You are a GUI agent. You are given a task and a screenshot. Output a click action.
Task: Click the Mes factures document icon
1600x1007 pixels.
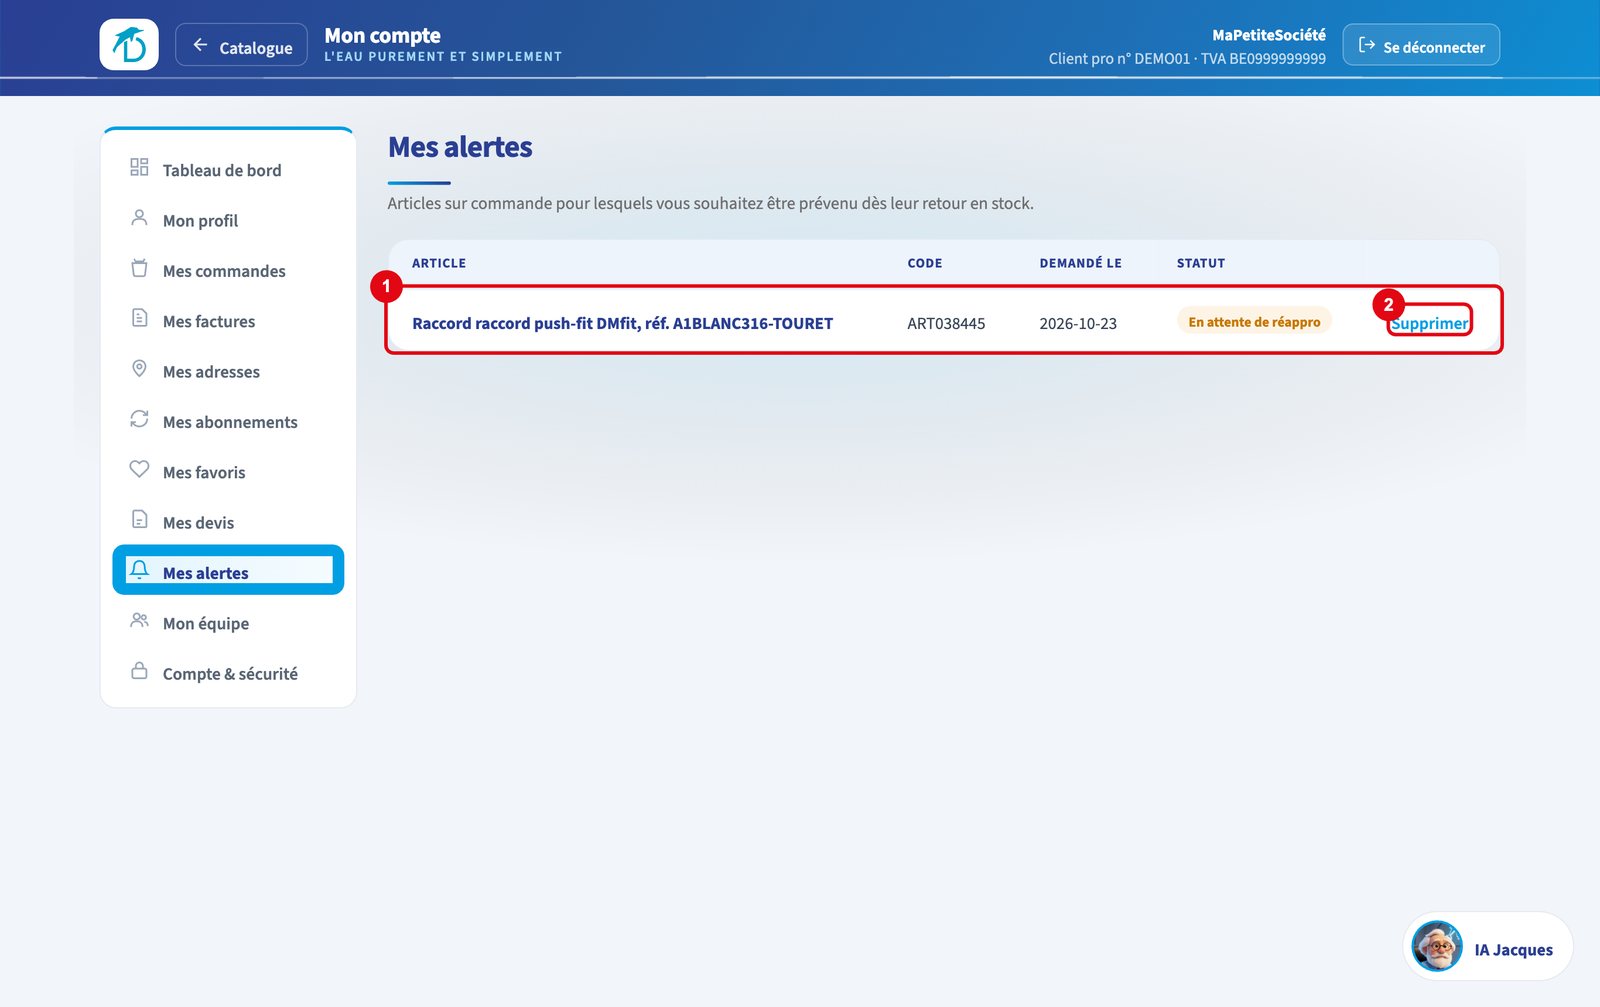pos(139,318)
